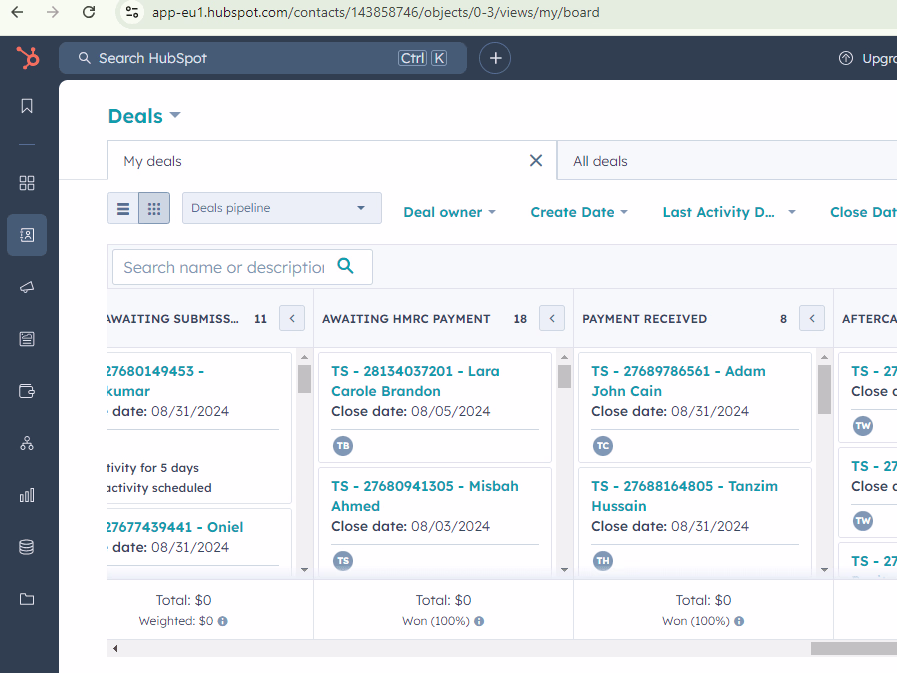Open the Workspaces grid sidebar icon

pyautogui.click(x=27, y=183)
